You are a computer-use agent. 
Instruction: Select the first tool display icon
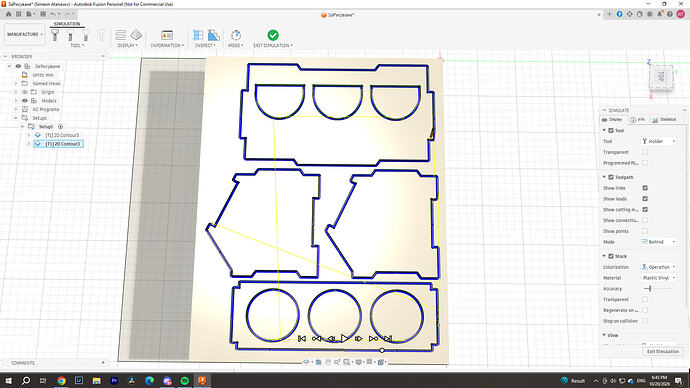tap(55, 35)
